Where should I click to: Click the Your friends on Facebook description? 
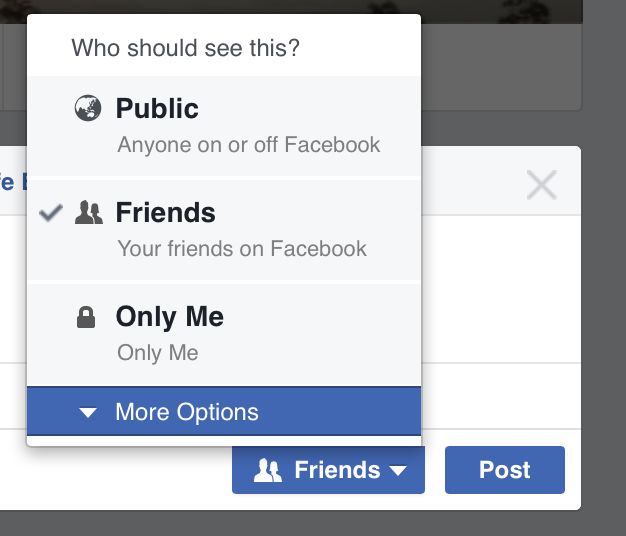(x=242, y=249)
